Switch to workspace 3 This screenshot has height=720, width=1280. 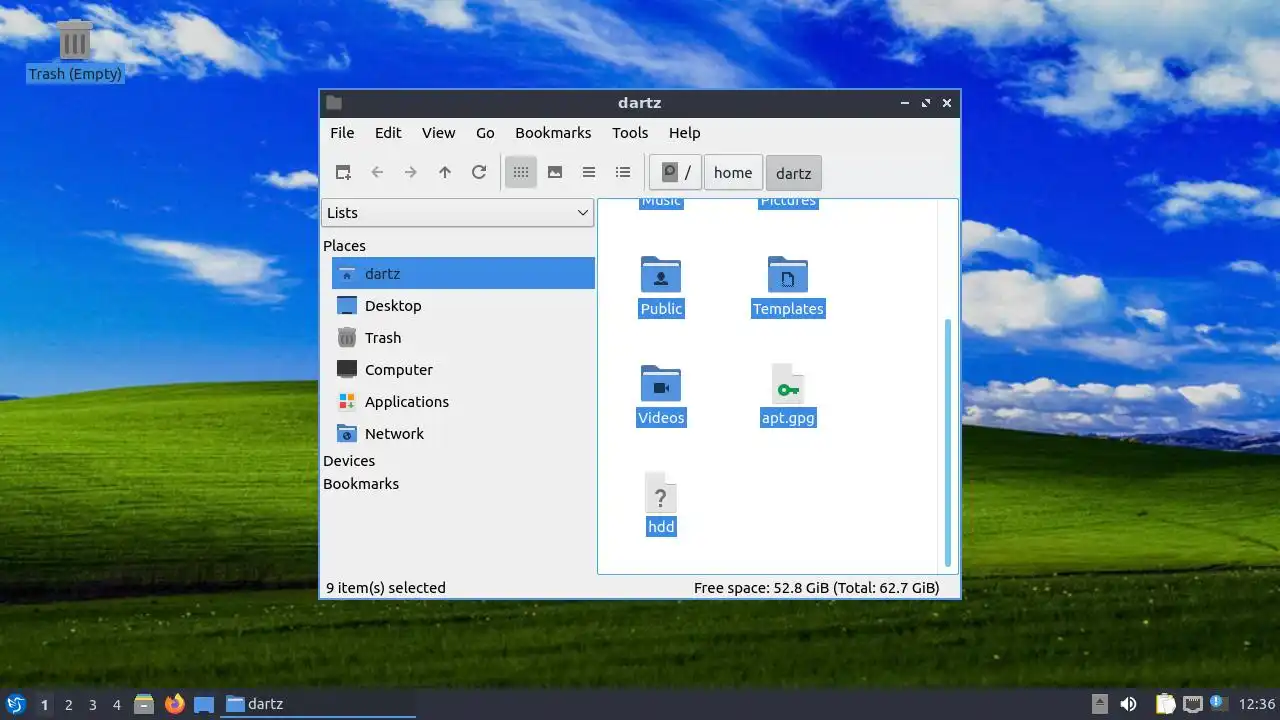click(92, 705)
